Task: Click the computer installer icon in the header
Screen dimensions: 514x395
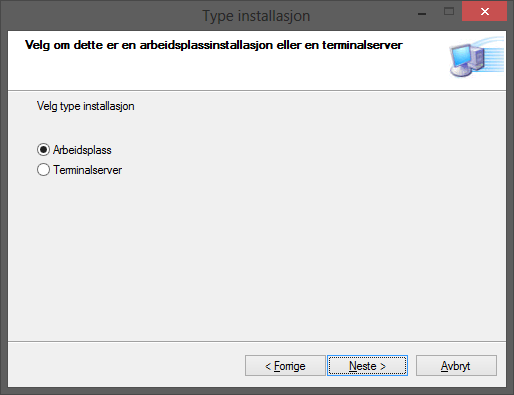Action: click(477, 57)
